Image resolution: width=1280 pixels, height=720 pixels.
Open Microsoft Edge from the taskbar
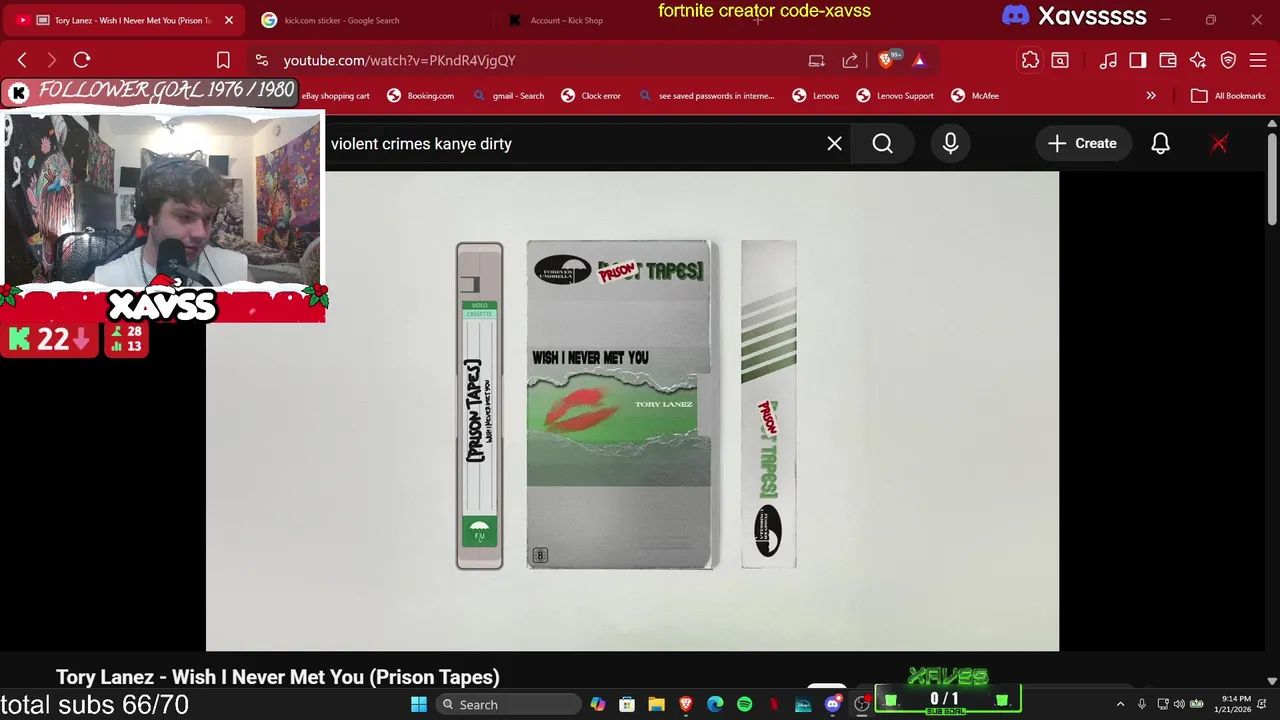(715, 704)
